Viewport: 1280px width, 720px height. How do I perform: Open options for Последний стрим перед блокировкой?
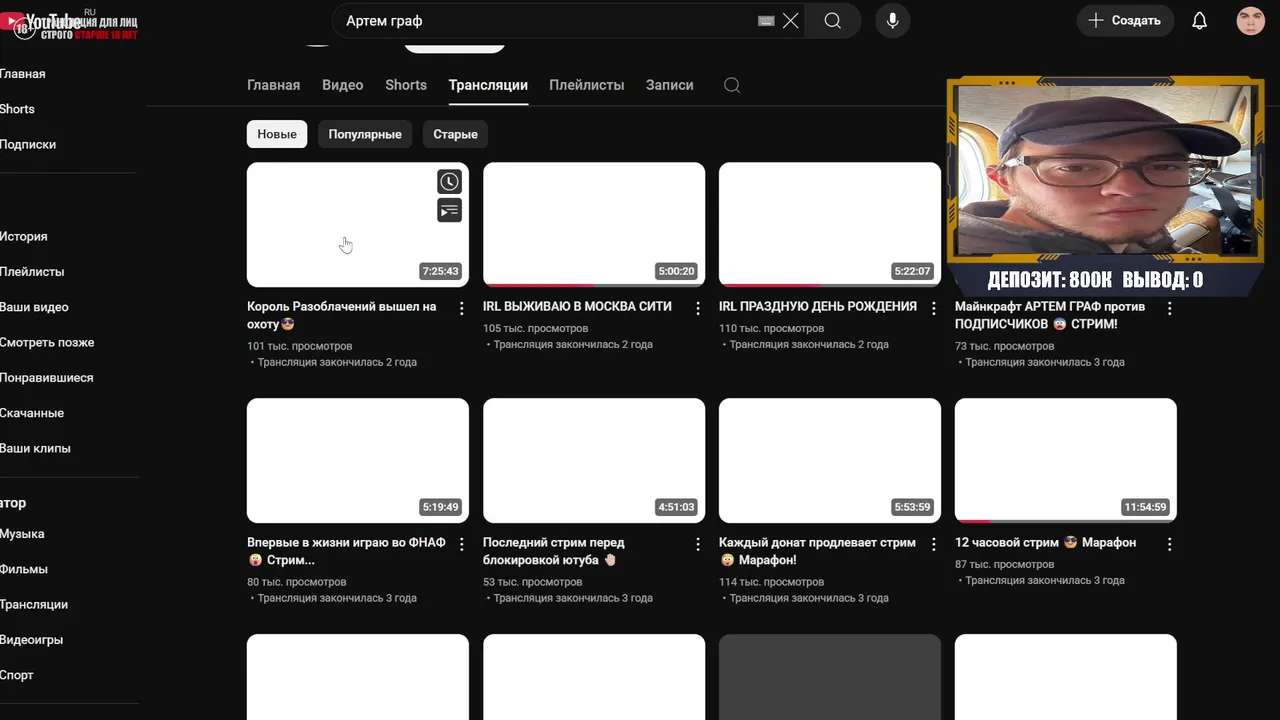pyautogui.click(x=698, y=544)
